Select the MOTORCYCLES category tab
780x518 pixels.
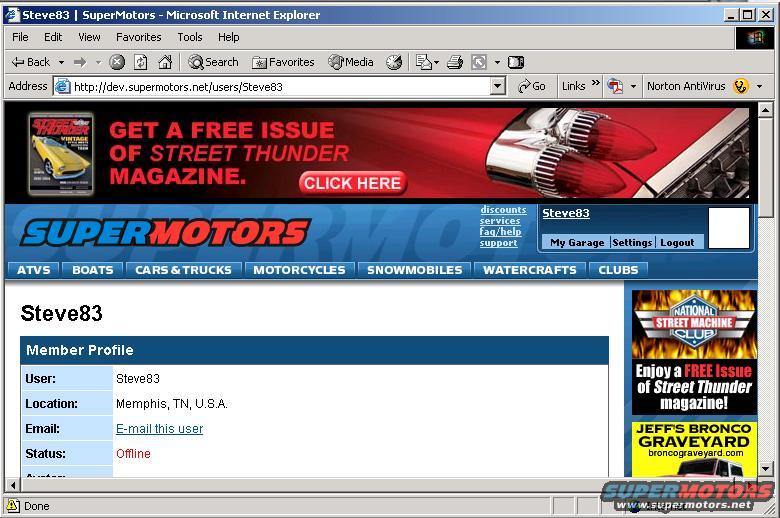[299, 270]
